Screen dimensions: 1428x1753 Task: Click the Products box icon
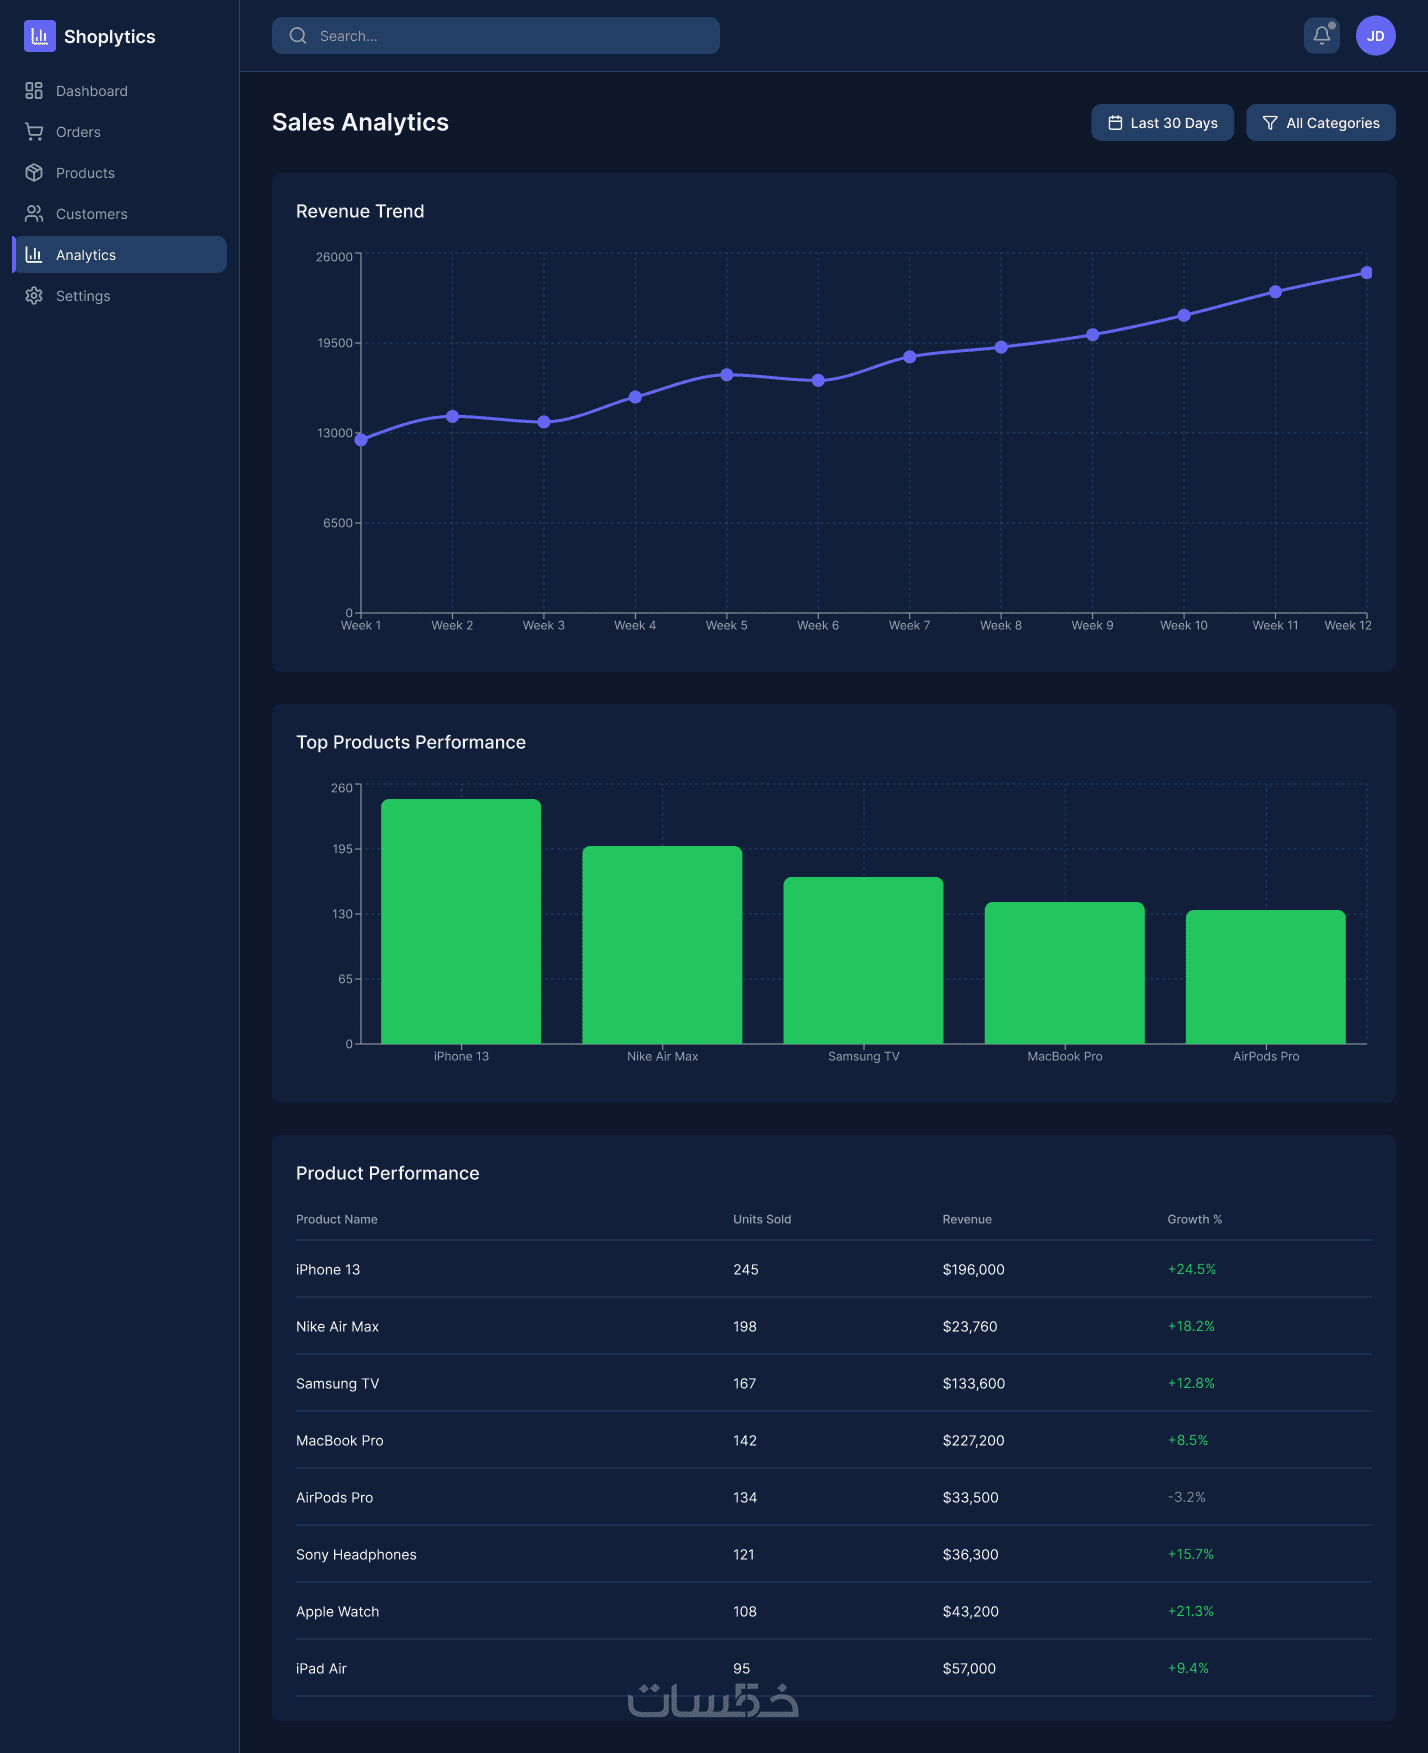click(34, 173)
